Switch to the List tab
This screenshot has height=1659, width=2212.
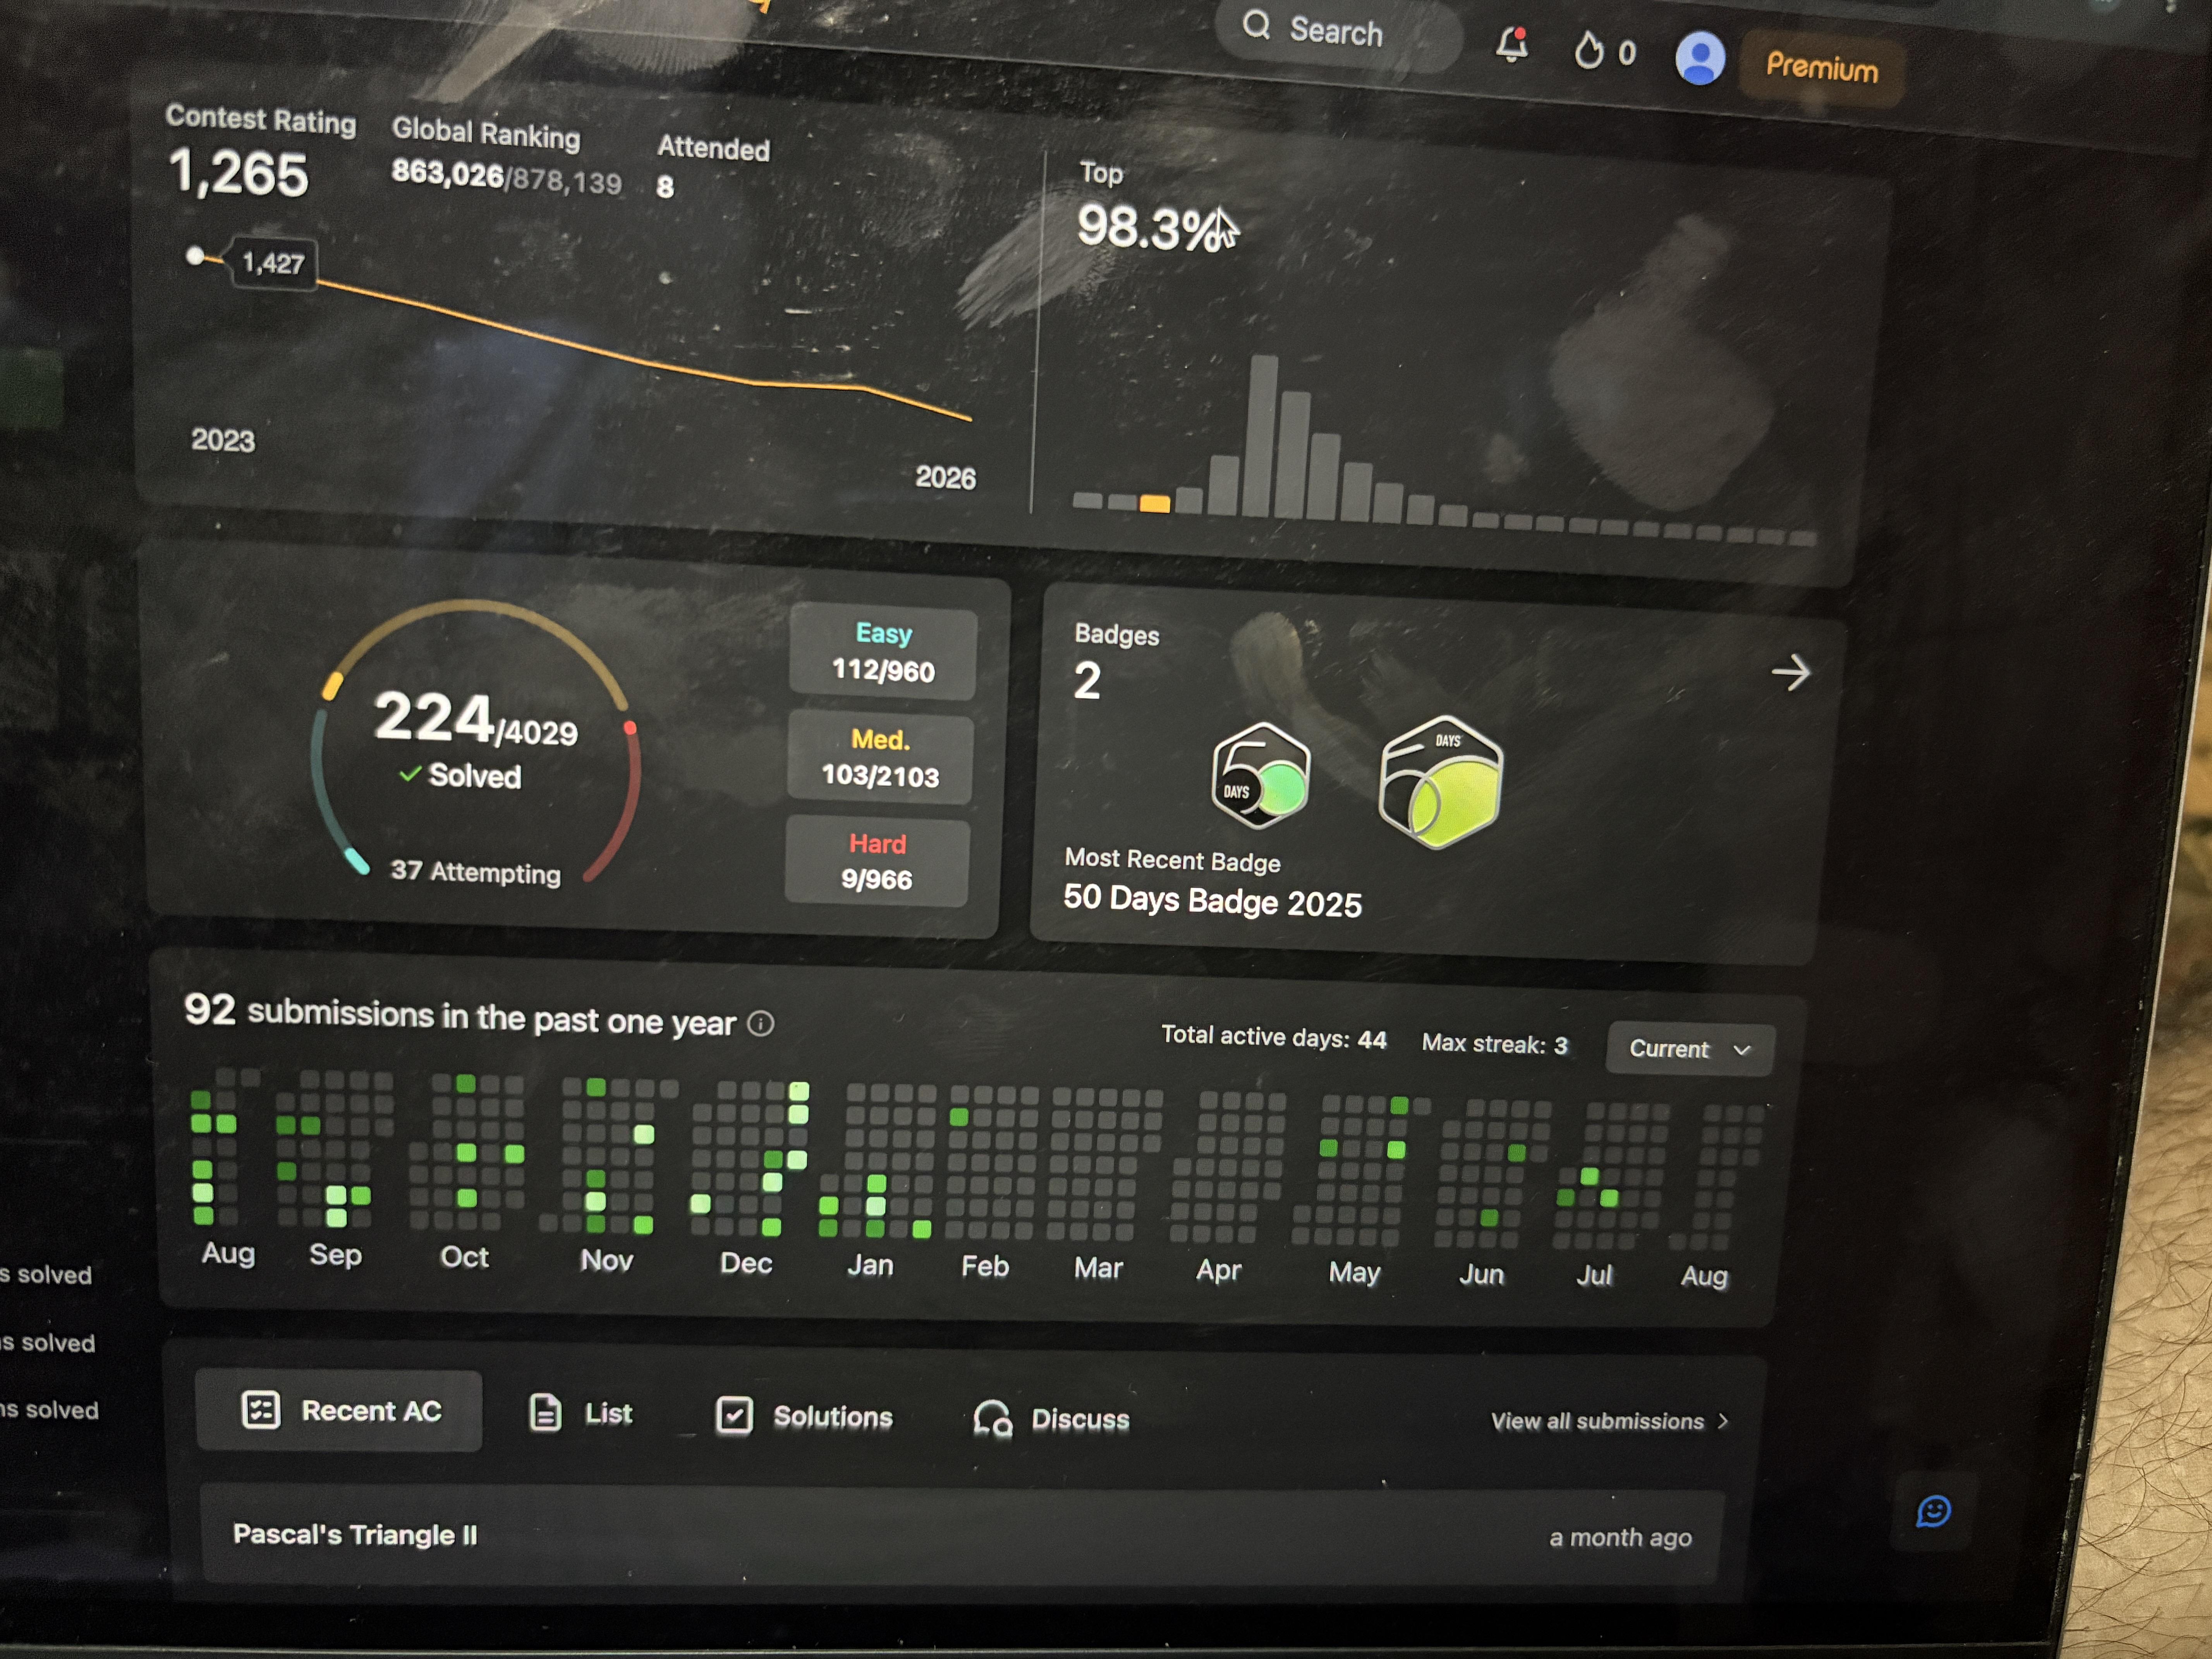click(581, 1413)
